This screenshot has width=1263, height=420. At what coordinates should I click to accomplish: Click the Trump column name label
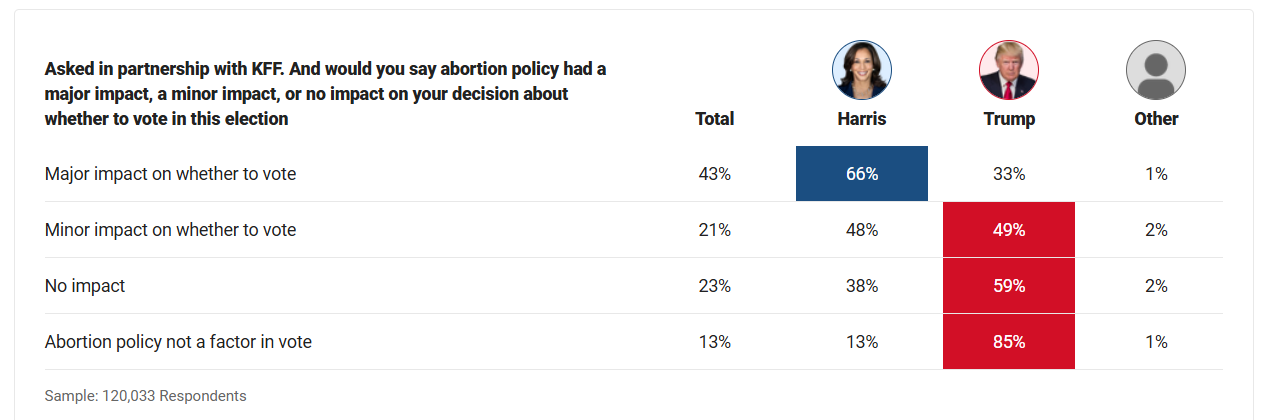tap(1009, 119)
